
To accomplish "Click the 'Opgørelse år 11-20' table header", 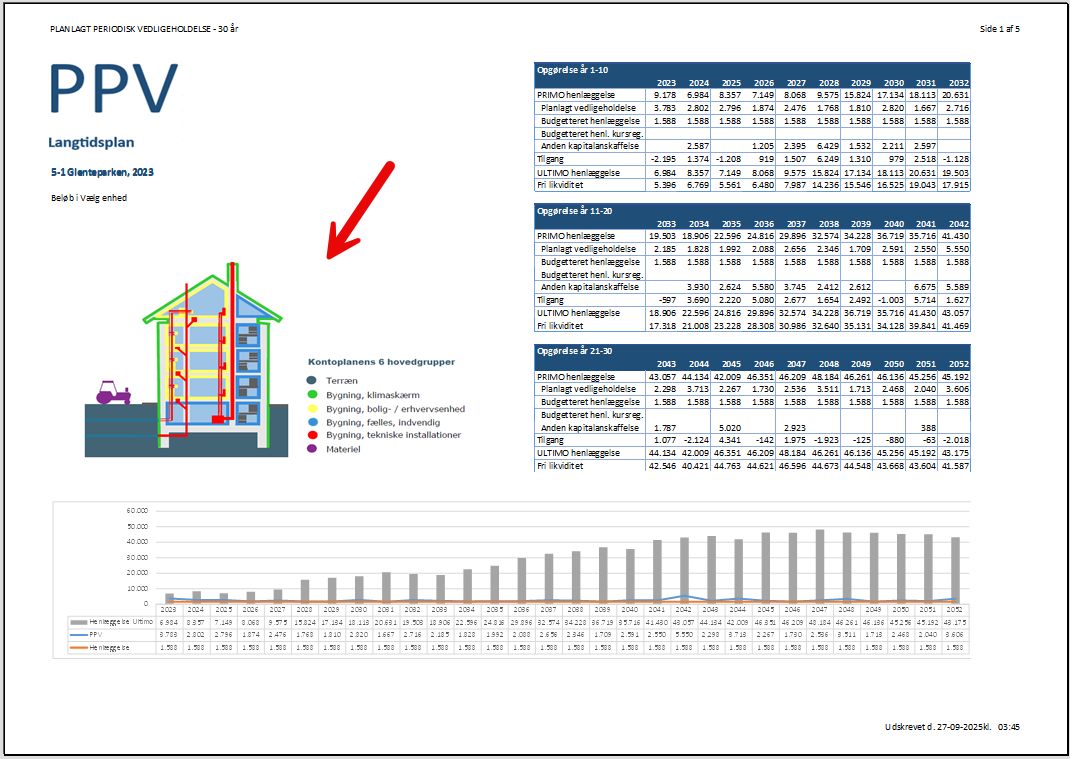I will pos(575,211).
